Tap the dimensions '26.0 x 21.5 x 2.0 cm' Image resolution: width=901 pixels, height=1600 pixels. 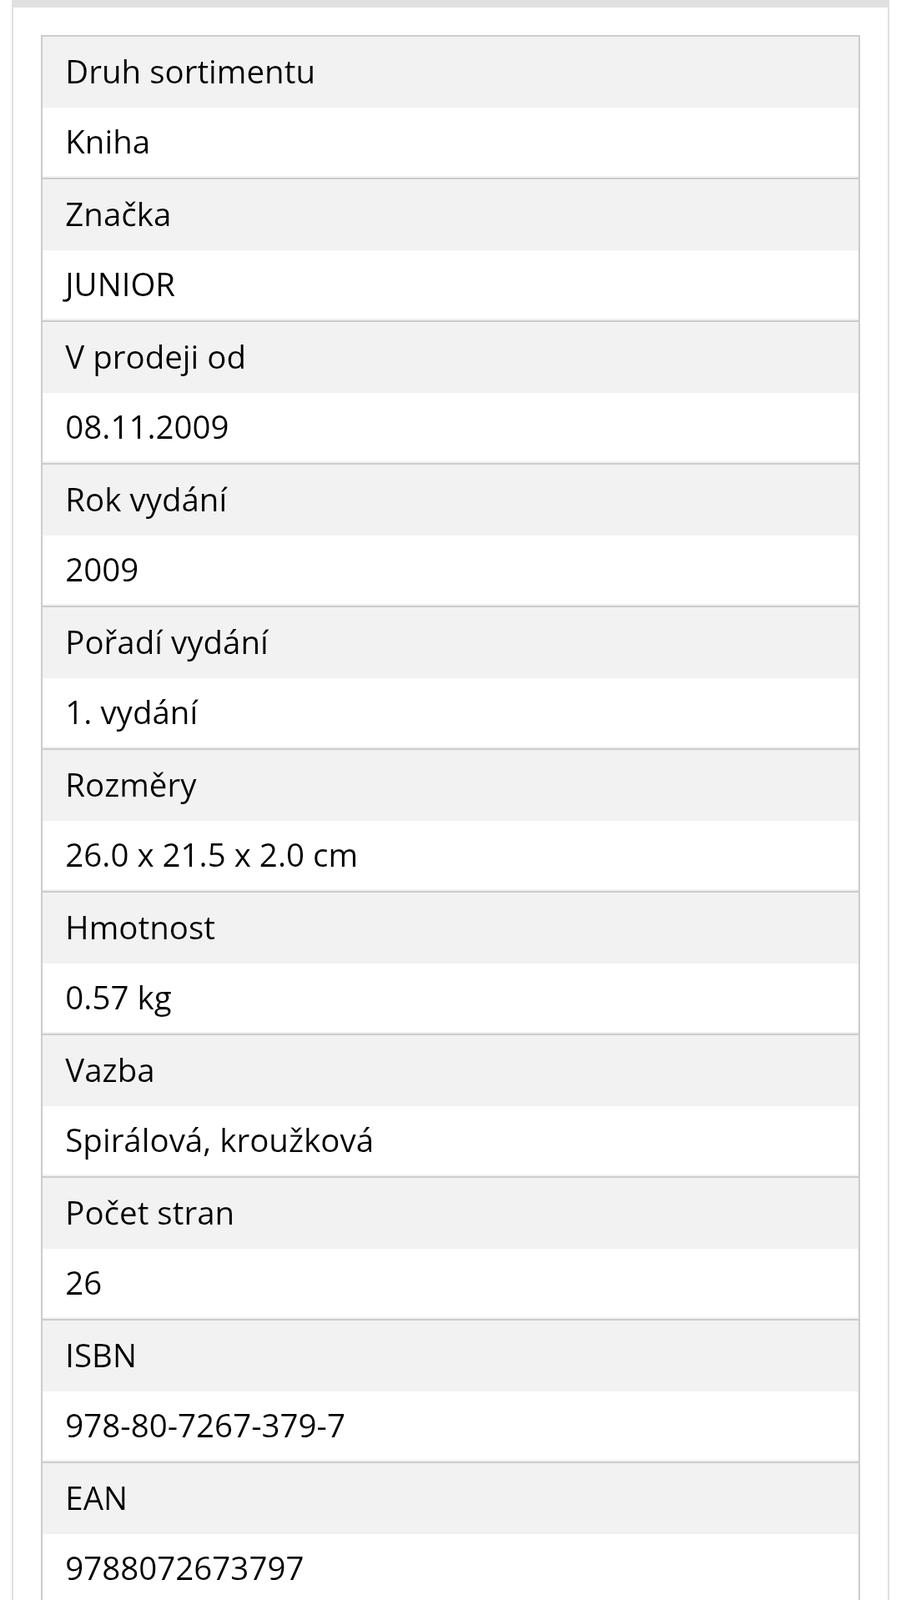(211, 856)
